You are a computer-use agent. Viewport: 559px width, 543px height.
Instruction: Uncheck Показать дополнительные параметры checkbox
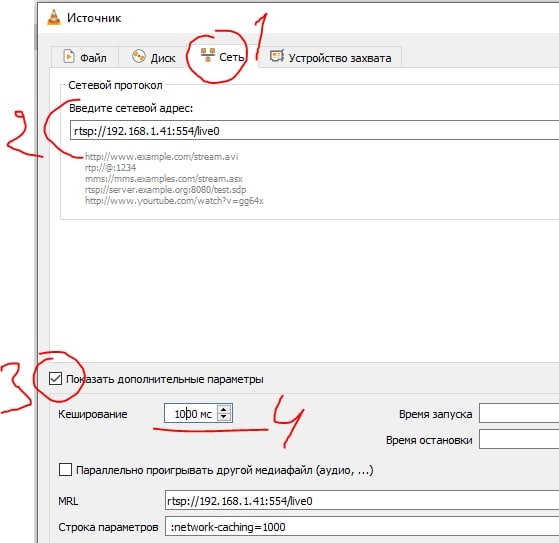56,379
